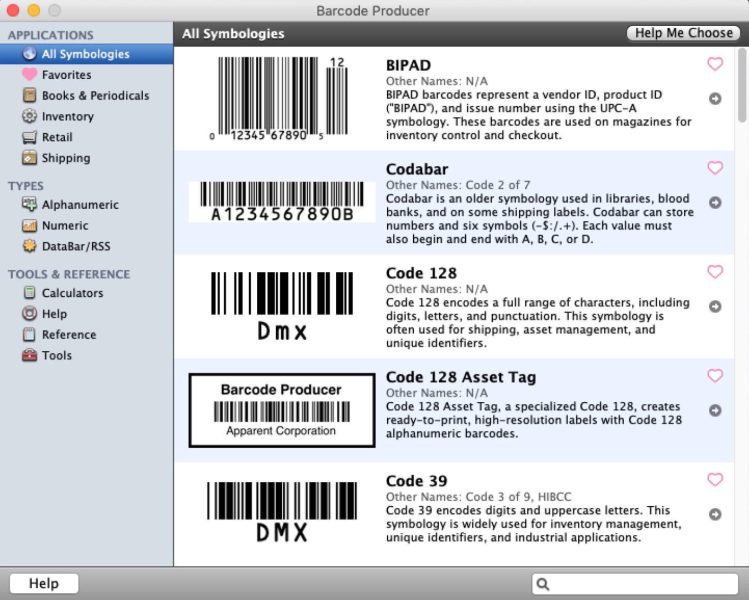749x600 pixels.
Task: Click the Inventory gear icon
Action: click(x=29, y=116)
